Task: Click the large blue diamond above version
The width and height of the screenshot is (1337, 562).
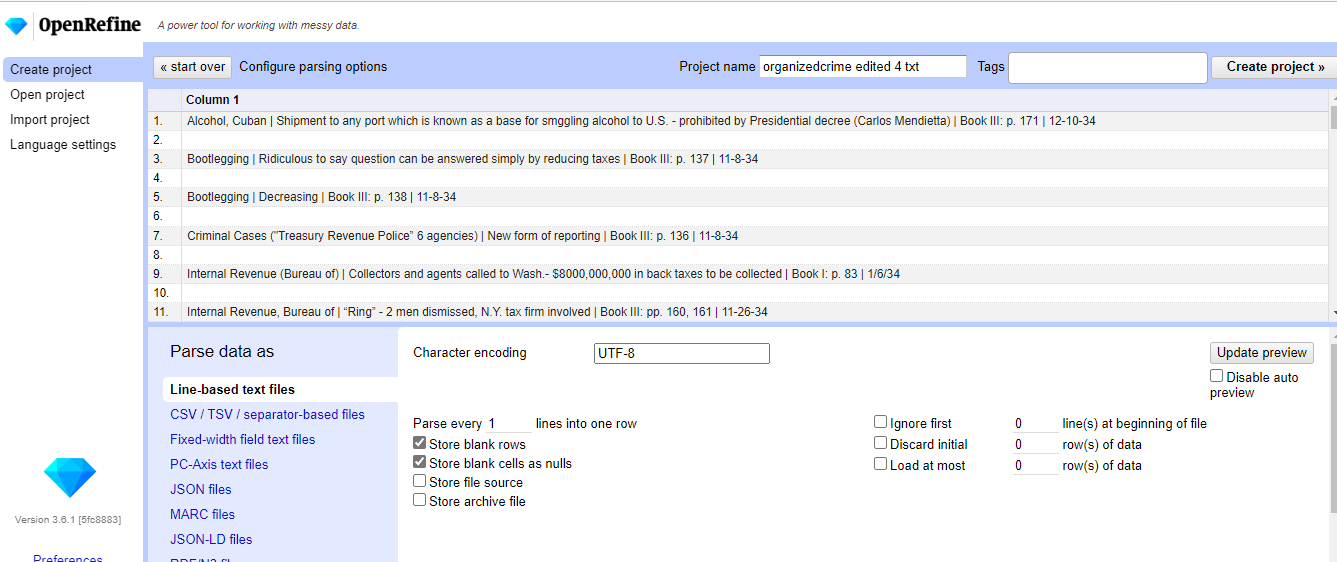Action: tap(70, 478)
